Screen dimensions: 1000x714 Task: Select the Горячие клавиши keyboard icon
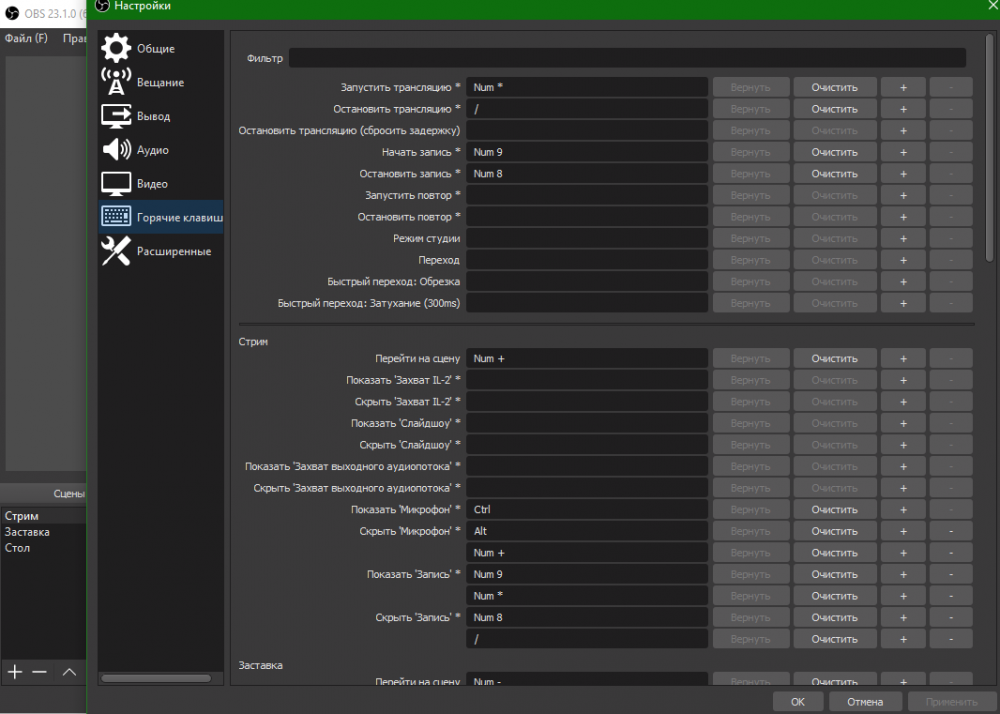pyautogui.click(x=116, y=217)
